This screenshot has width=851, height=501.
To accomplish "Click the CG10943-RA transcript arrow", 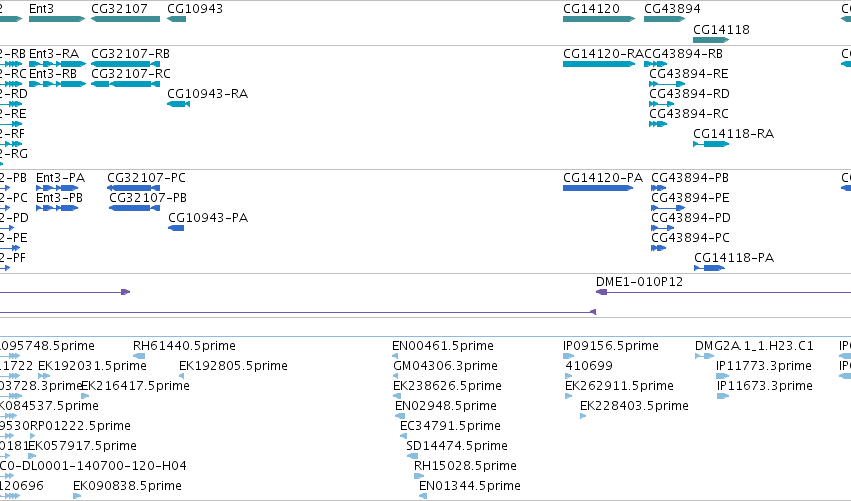I will click(x=179, y=104).
